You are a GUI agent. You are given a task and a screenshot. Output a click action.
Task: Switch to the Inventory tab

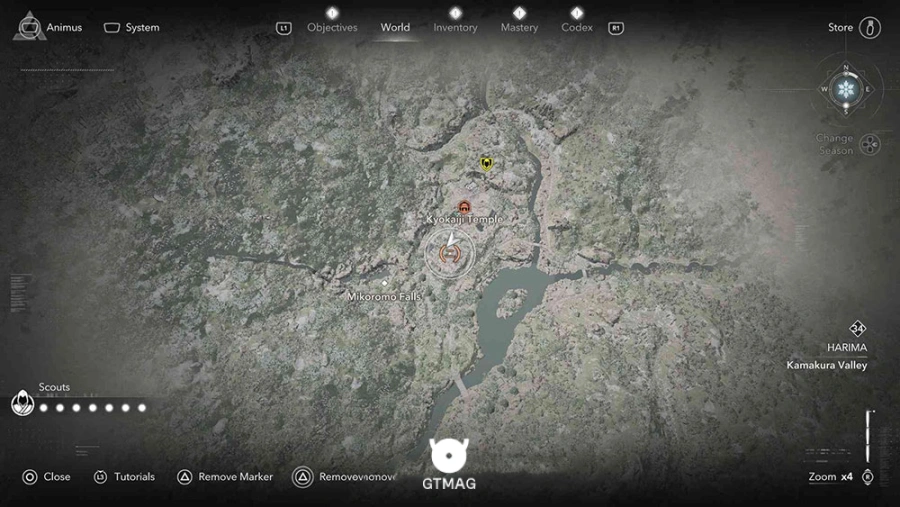coord(455,27)
